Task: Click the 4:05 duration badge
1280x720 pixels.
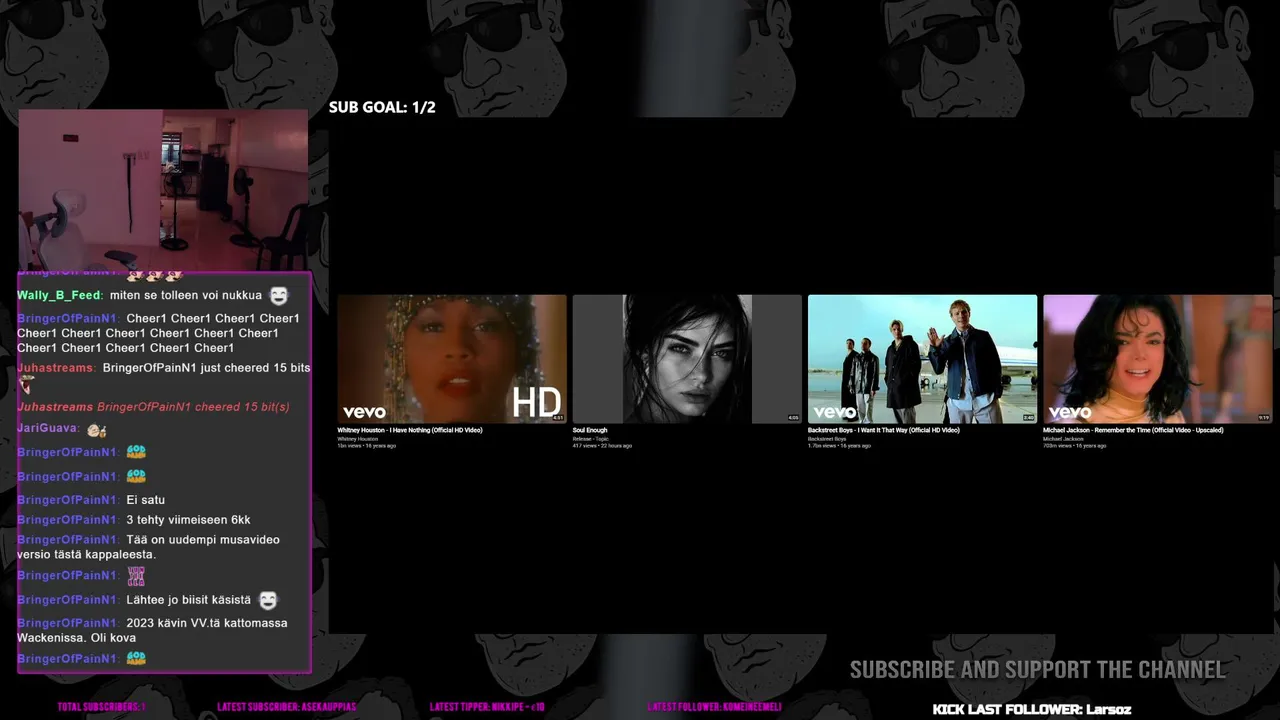Action: [793, 418]
